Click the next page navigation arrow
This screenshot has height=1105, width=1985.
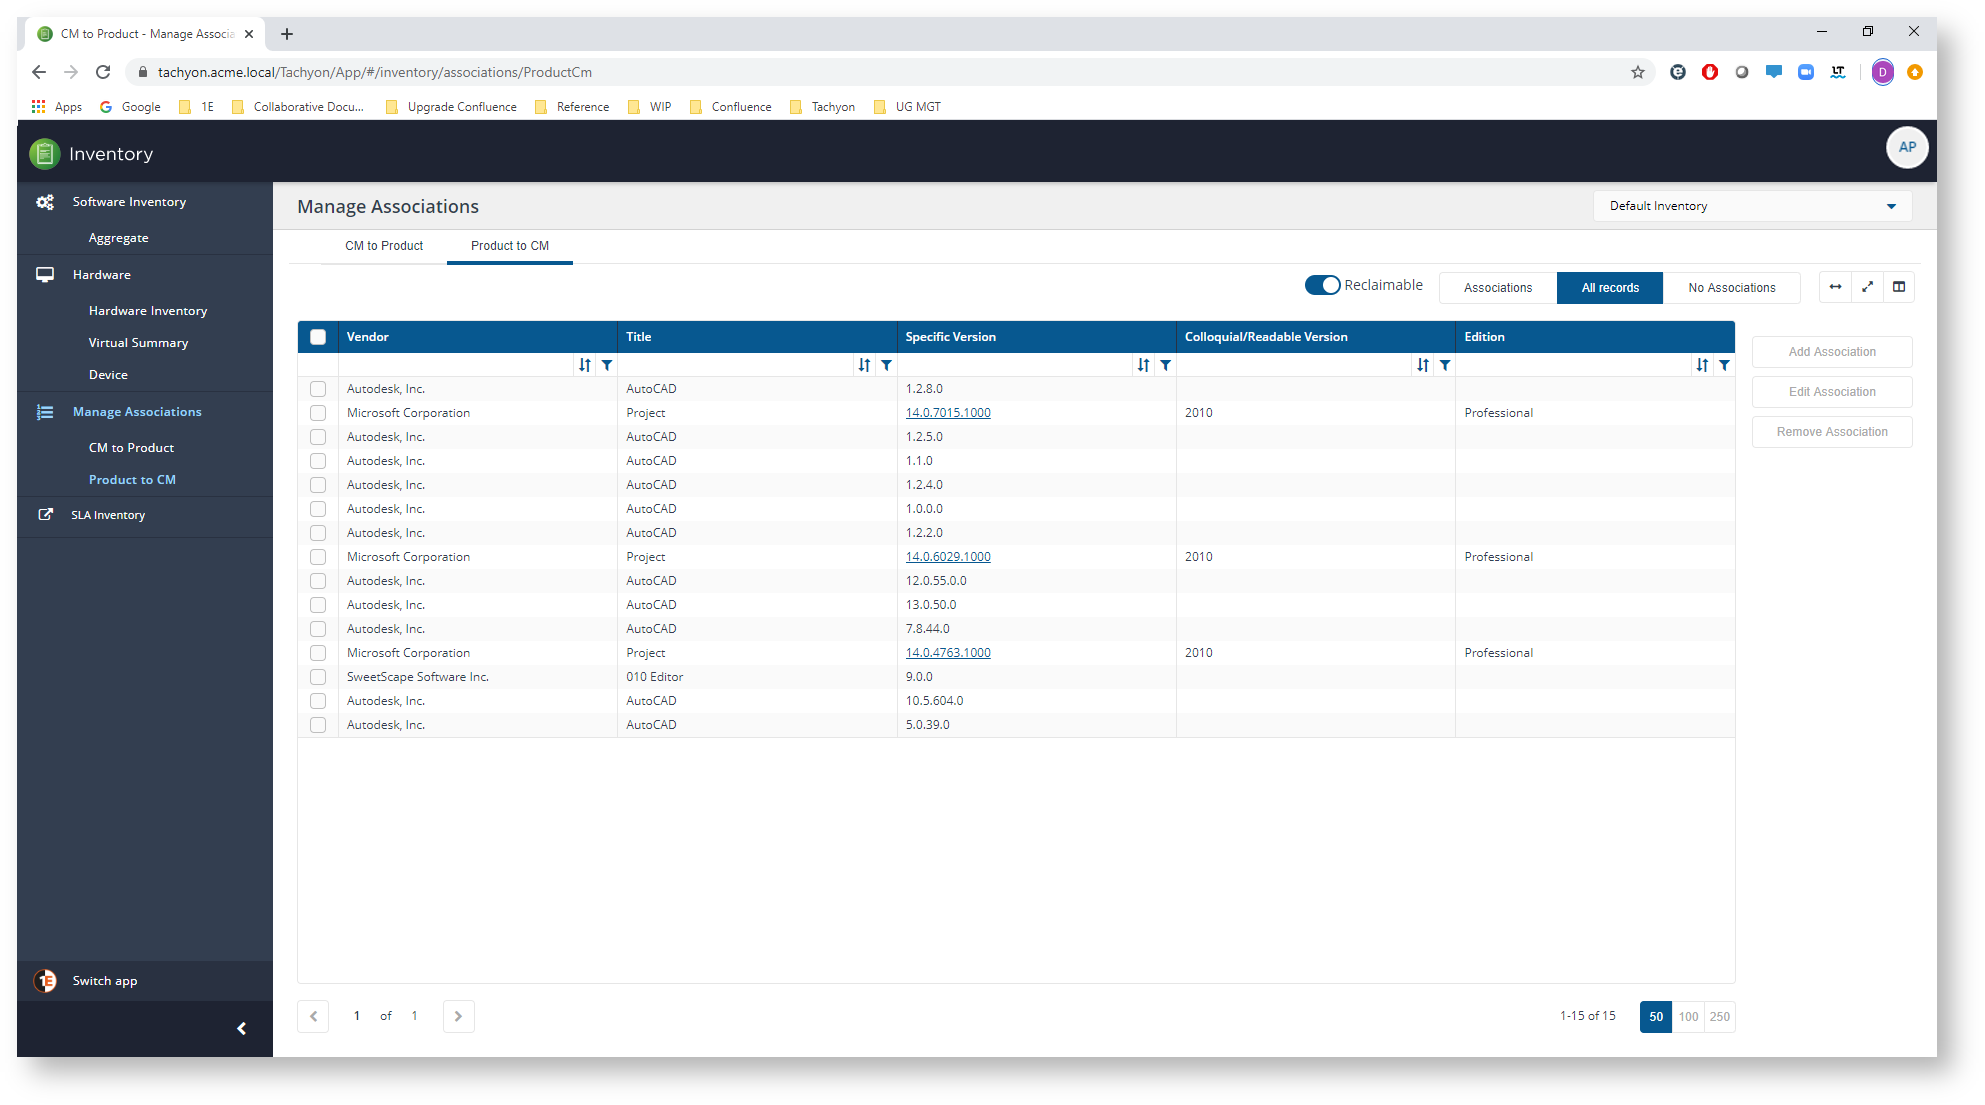click(457, 1015)
